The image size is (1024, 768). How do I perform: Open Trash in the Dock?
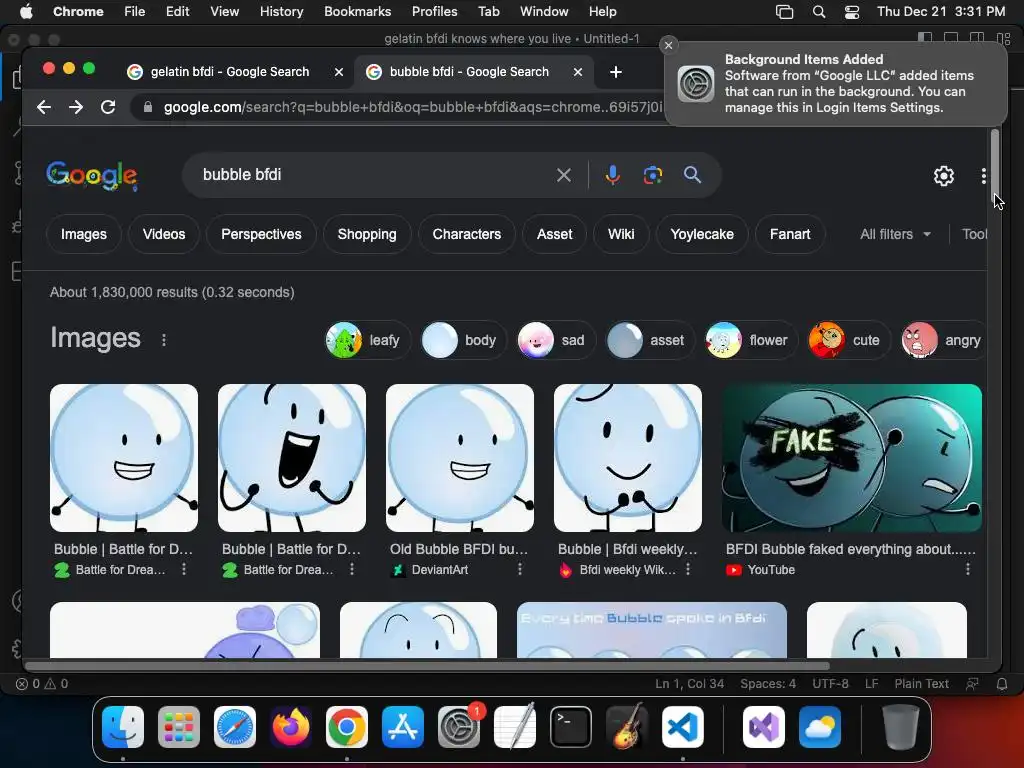click(x=901, y=727)
